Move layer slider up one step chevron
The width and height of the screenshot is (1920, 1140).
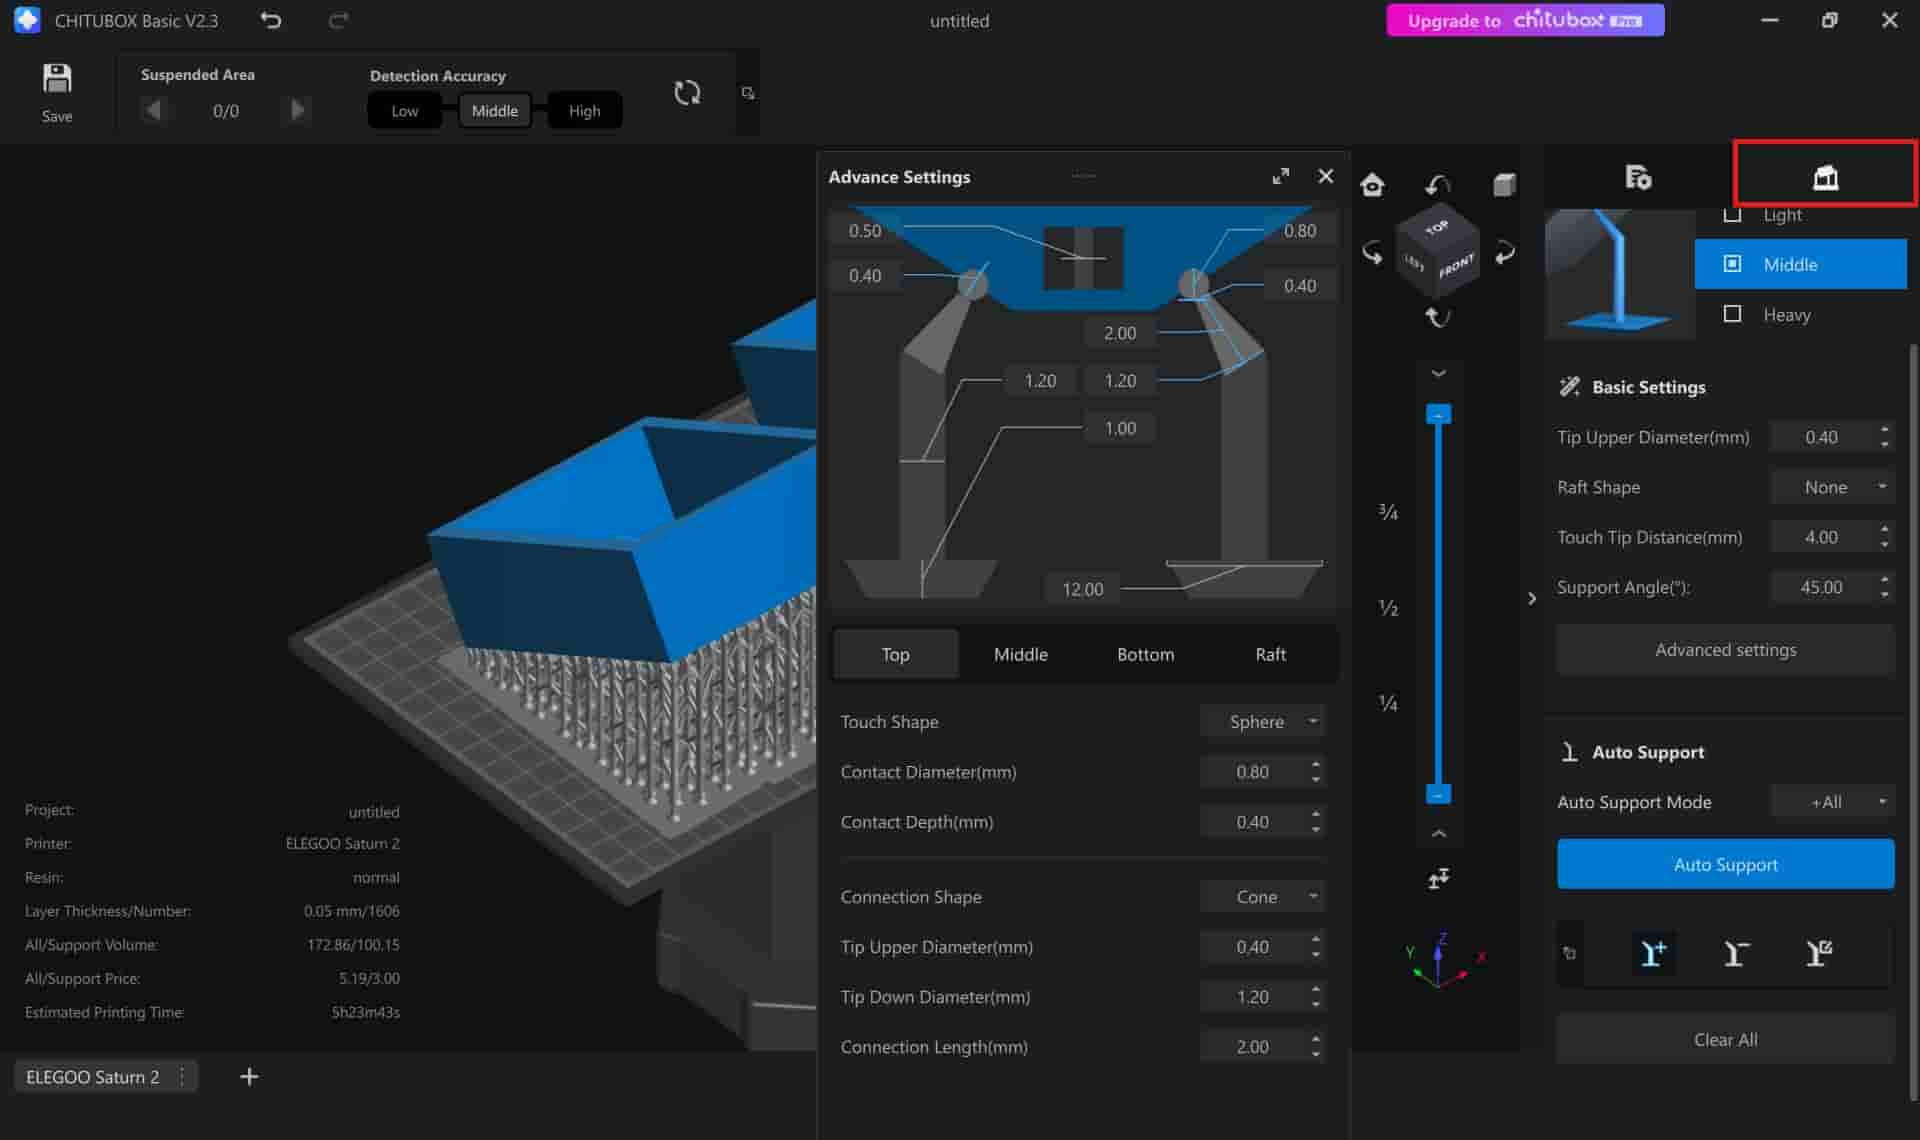[1438, 373]
